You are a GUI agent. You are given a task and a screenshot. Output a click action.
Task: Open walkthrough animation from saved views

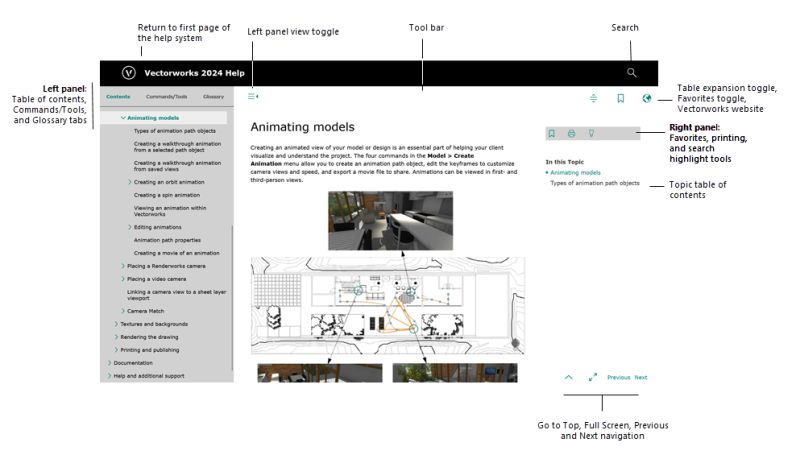[177, 166]
